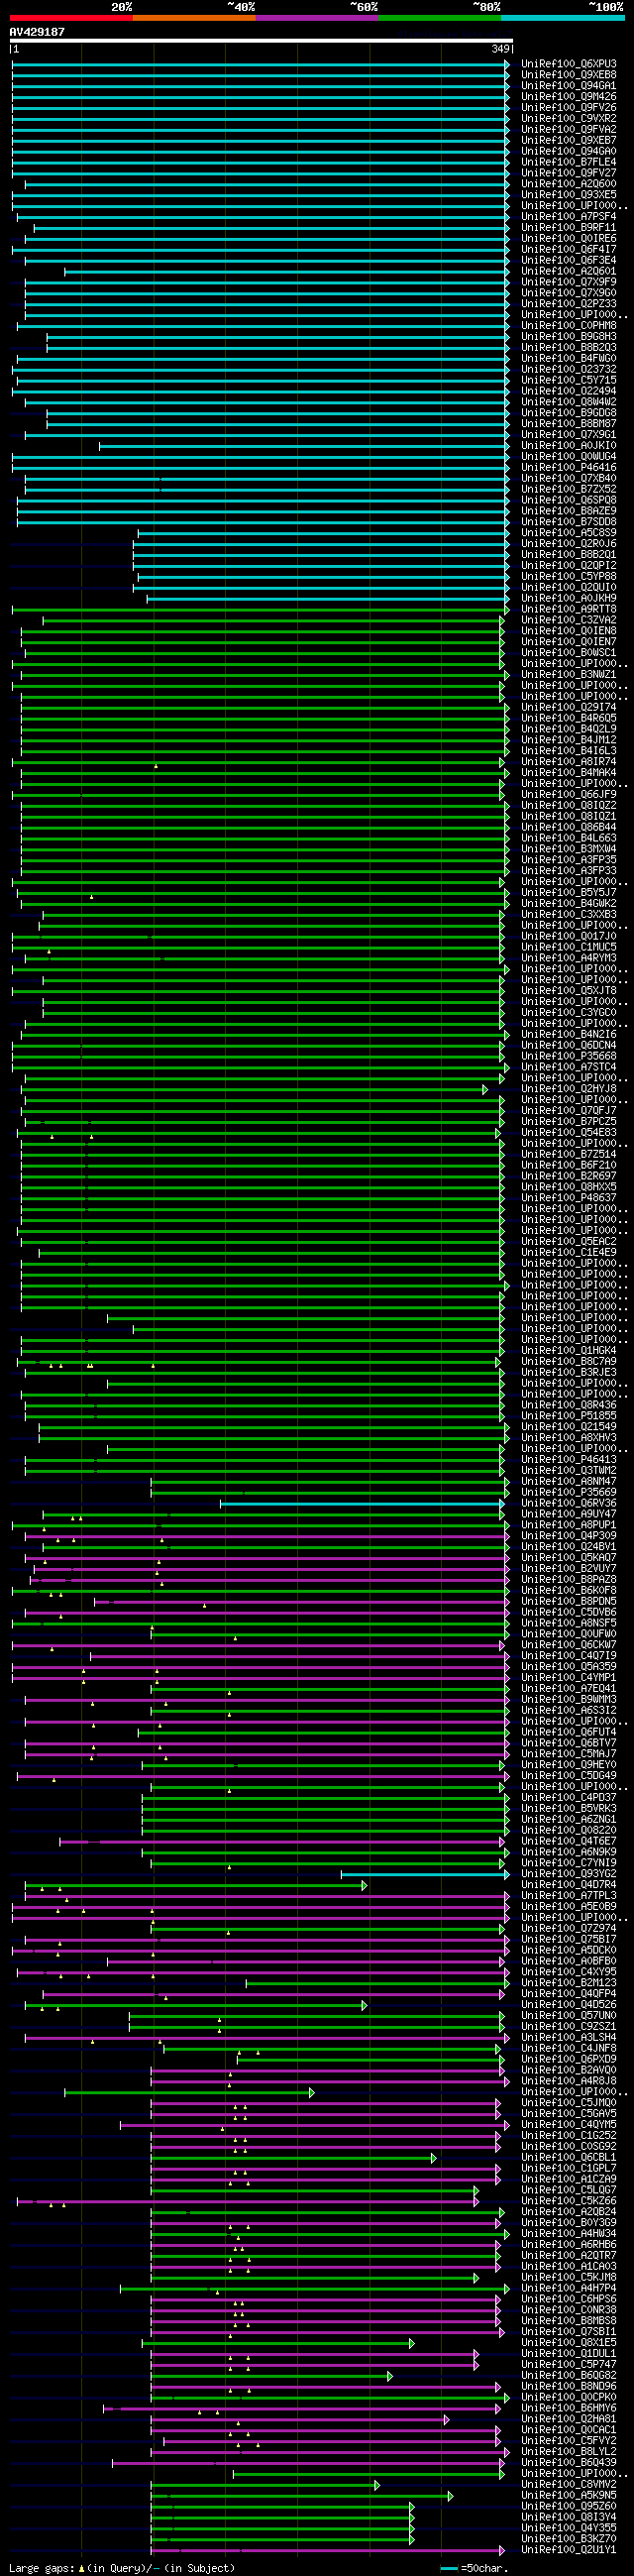Click the Large gaps legend text
634x2576 pixels.
point(122,2568)
